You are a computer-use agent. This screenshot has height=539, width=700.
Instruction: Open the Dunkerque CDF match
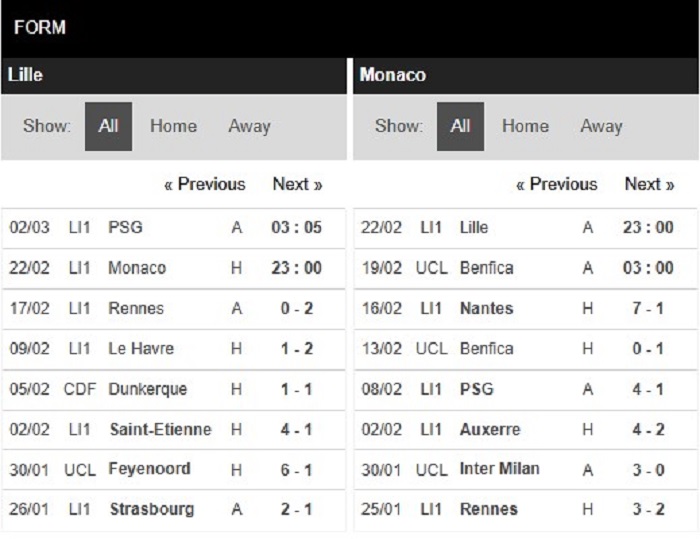coord(174,389)
